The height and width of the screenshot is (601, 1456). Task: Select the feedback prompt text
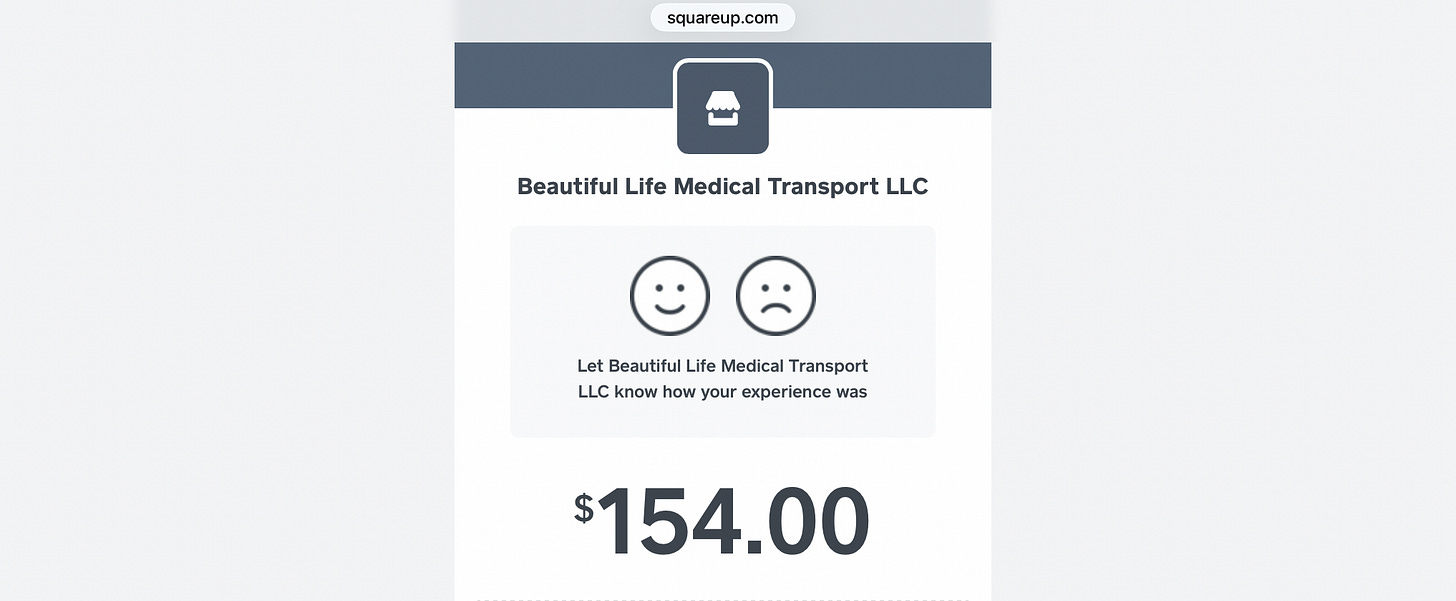click(x=722, y=378)
